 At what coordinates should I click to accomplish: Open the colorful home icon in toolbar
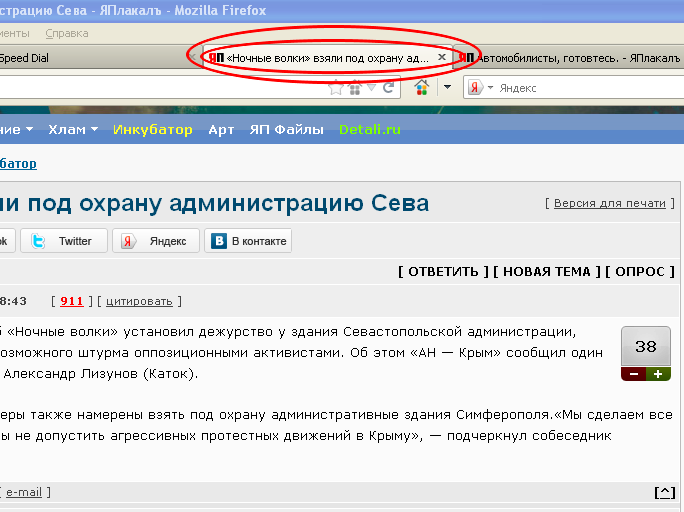point(421,88)
